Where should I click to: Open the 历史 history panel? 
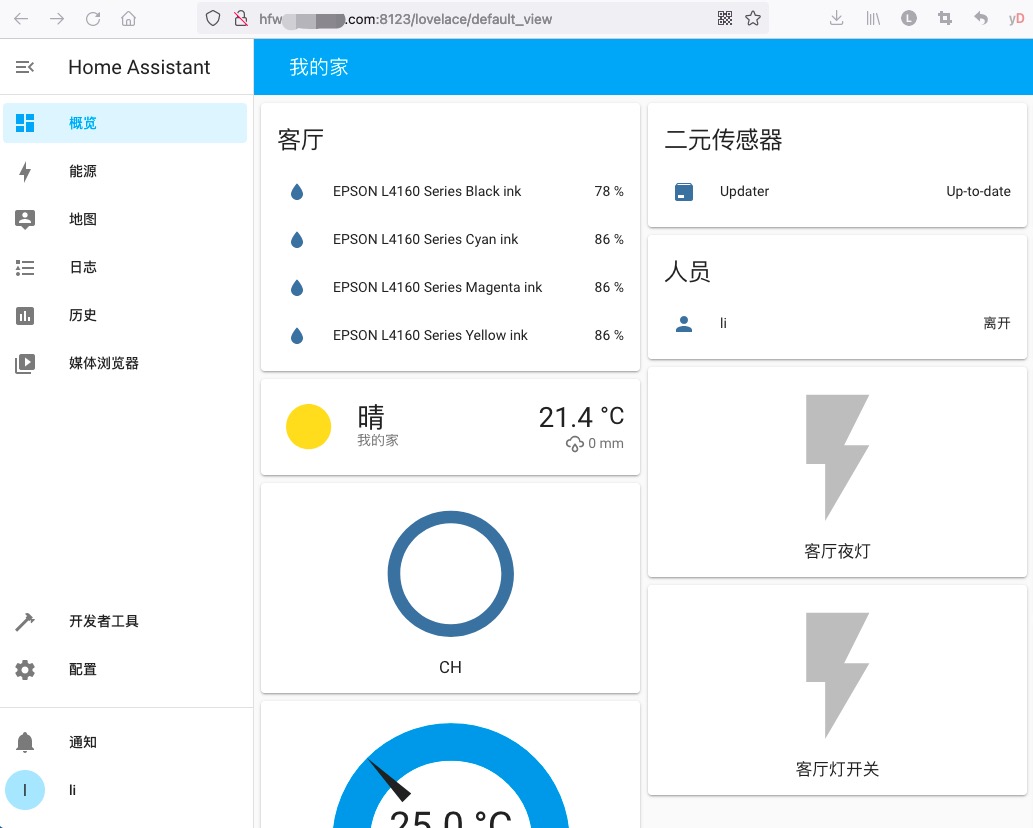(125, 316)
